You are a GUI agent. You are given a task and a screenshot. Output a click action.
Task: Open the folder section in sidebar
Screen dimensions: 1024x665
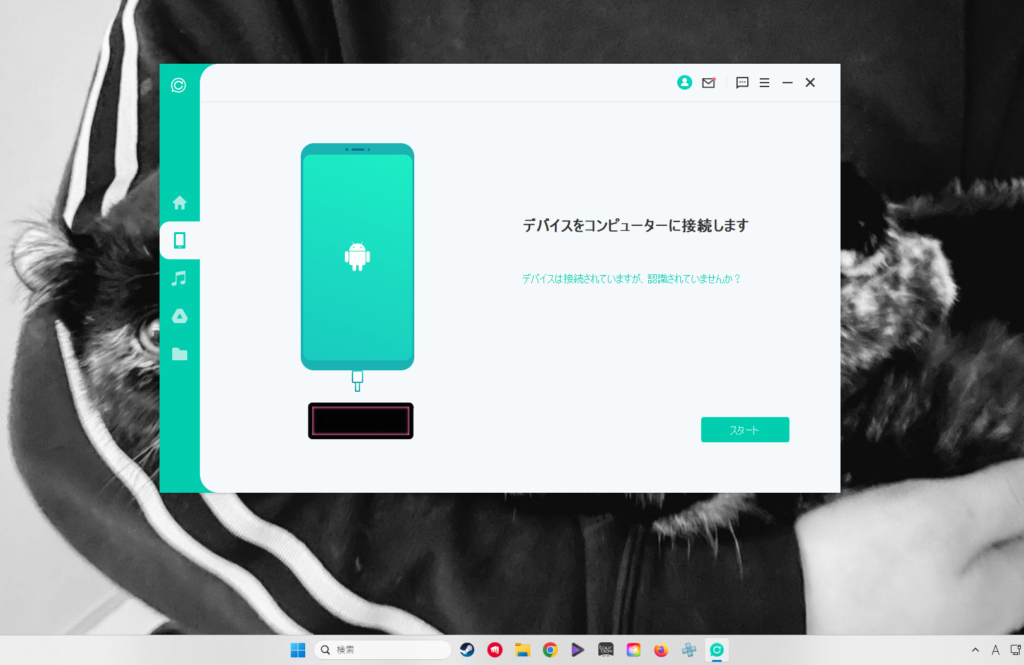tap(180, 354)
